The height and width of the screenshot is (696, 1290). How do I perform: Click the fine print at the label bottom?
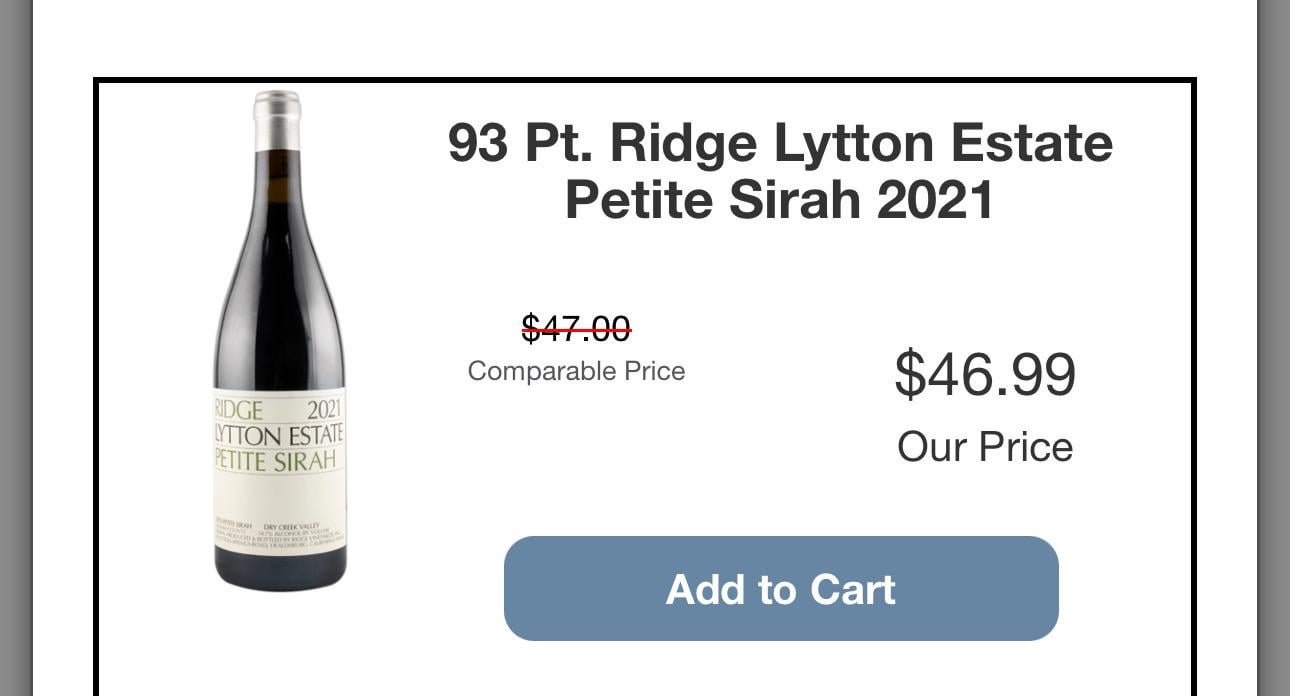point(279,533)
